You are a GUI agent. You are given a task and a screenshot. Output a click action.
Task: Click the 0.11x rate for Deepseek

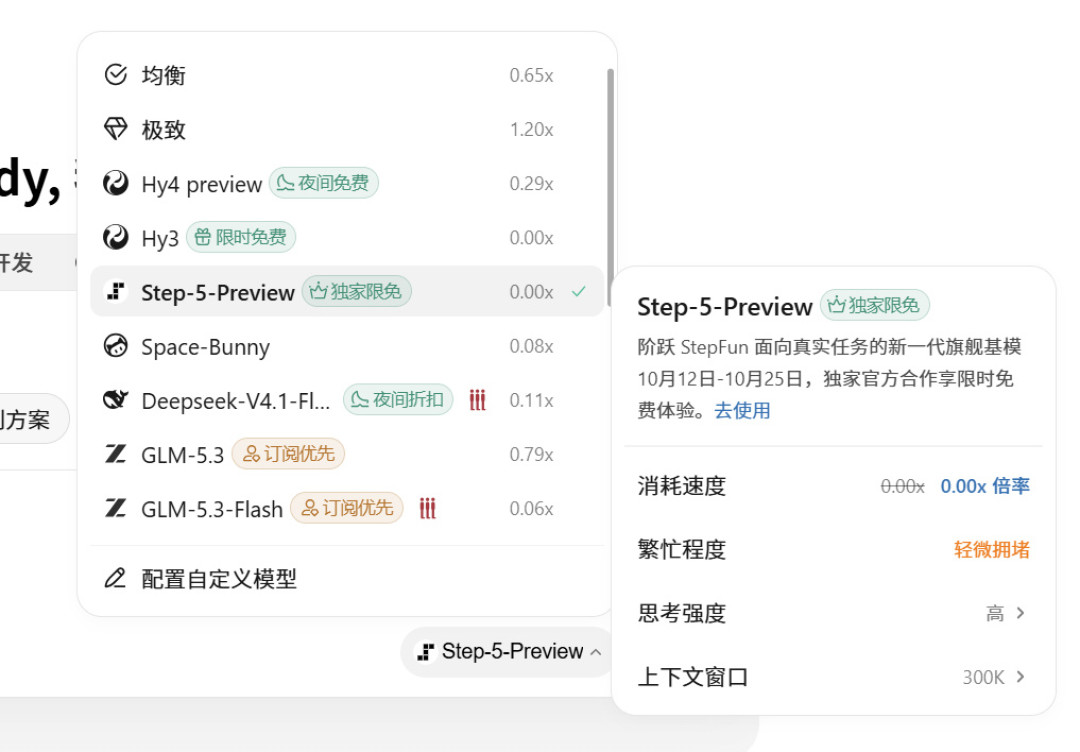click(x=531, y=400)
